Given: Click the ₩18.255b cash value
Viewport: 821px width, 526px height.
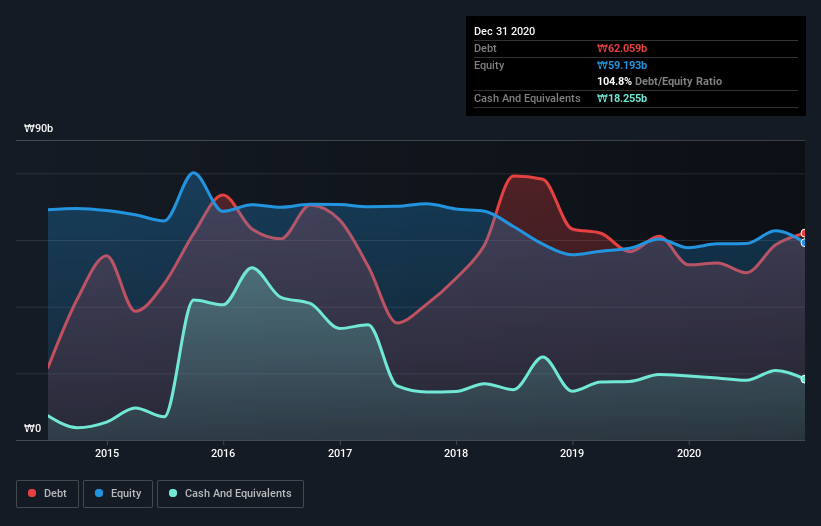Looking at the screenshot, I should [622, 98].
